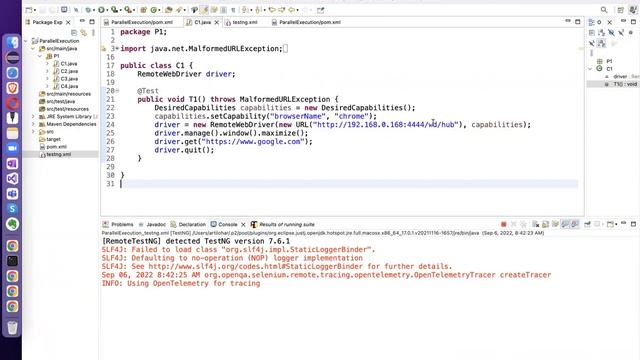Image resolution: width=640 pixels, height=360 pixels.
Task: Expand the Maven Dependencies node
Action: 33,124
